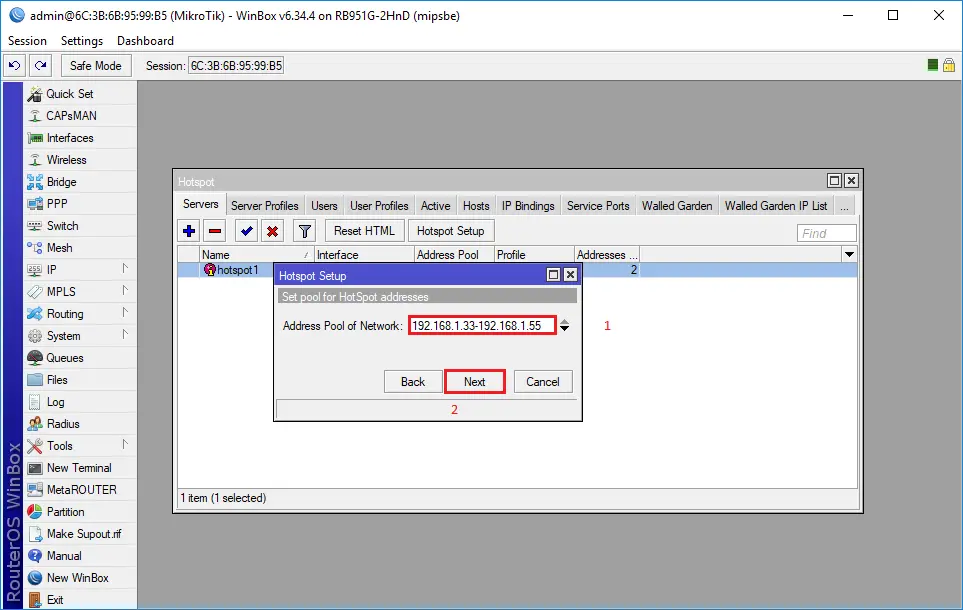Open the Radius menu icon
963x610 pixels.
pos(35,424)
